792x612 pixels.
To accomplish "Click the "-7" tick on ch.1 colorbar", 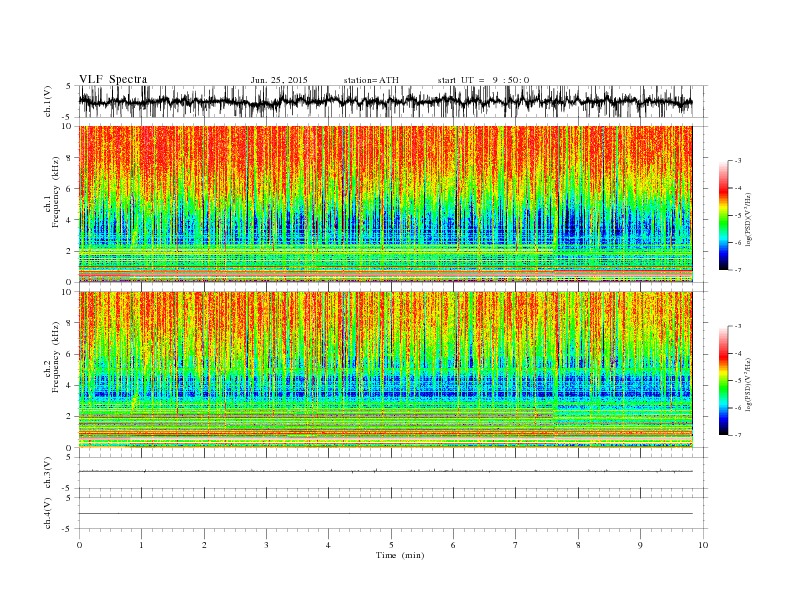I will tap(738, 270).
